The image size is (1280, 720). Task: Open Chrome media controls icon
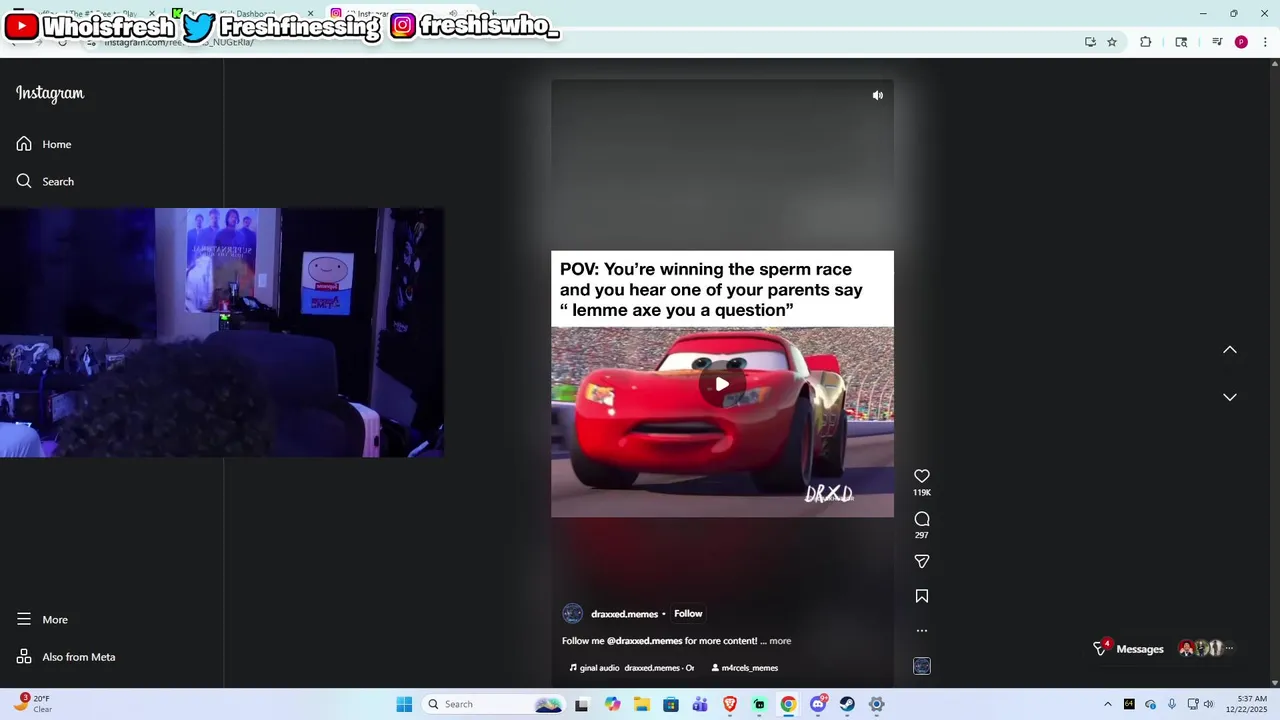pos(1217,42)
